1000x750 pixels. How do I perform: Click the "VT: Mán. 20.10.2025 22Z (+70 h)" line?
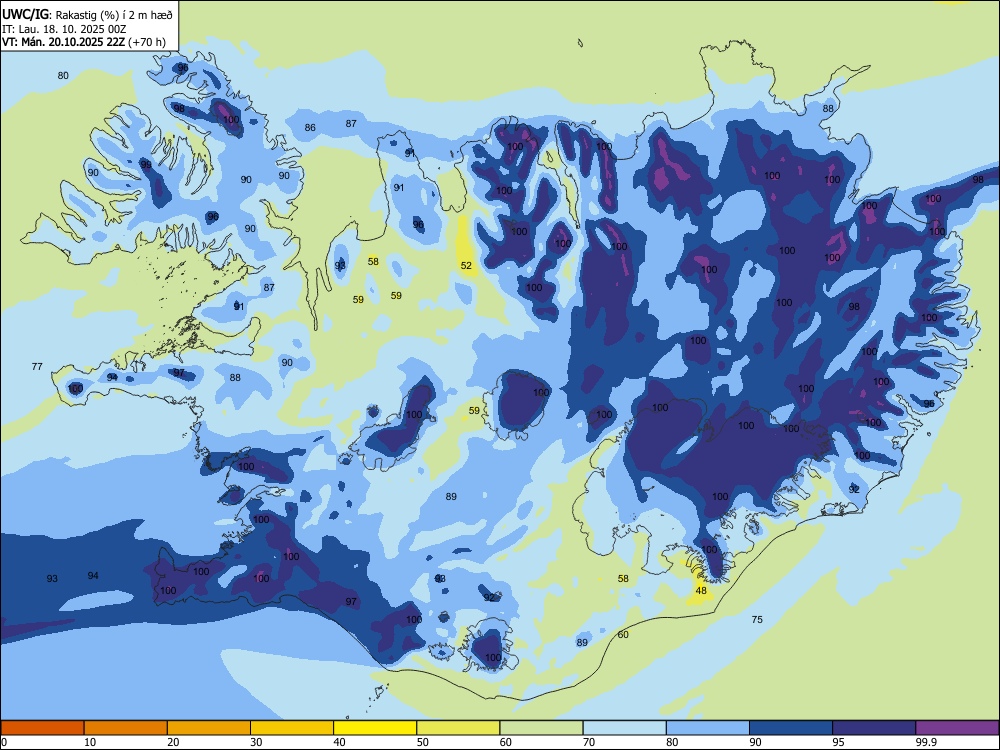tap(84, 42)
